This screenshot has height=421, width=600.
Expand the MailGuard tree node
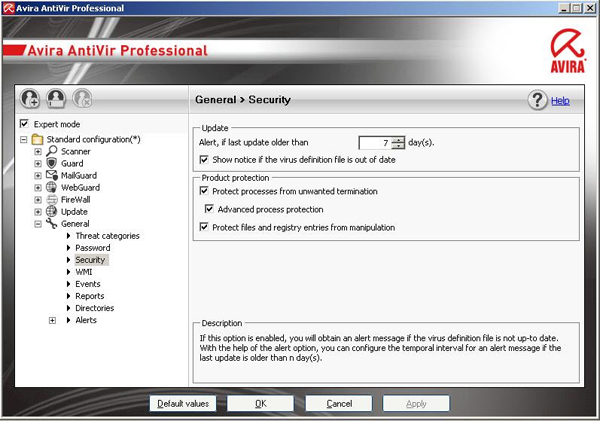(38, 176)
